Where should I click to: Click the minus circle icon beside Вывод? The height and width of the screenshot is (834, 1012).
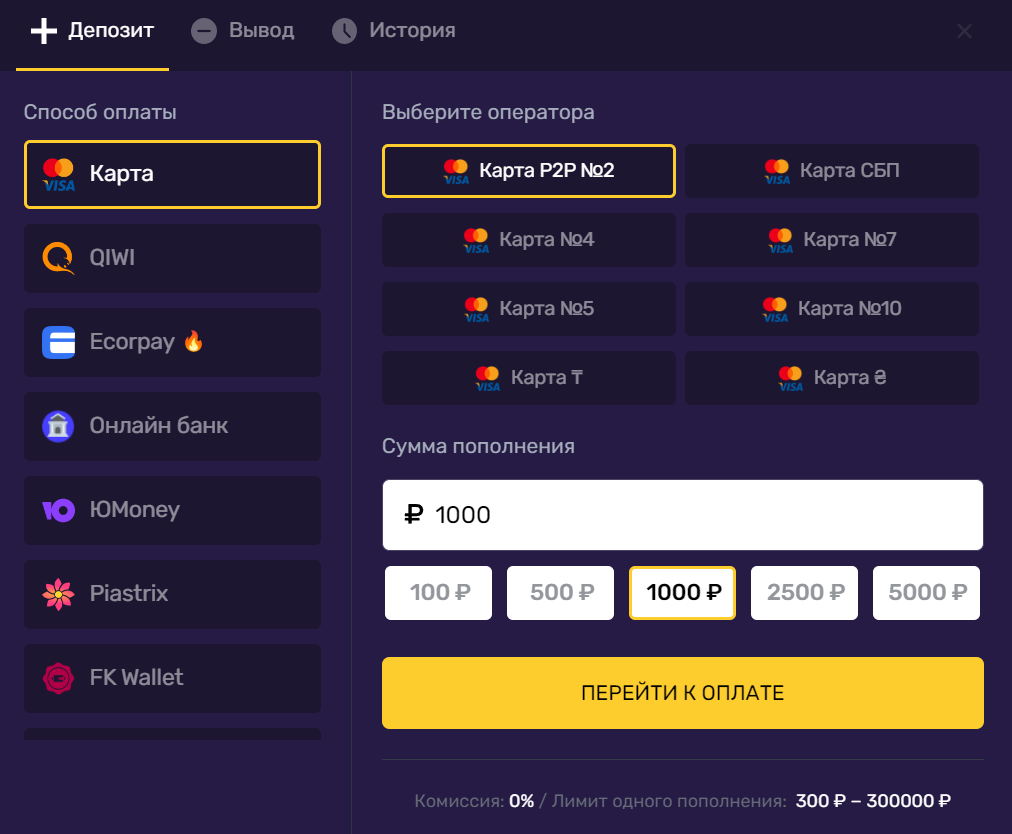tap(204, 31)
